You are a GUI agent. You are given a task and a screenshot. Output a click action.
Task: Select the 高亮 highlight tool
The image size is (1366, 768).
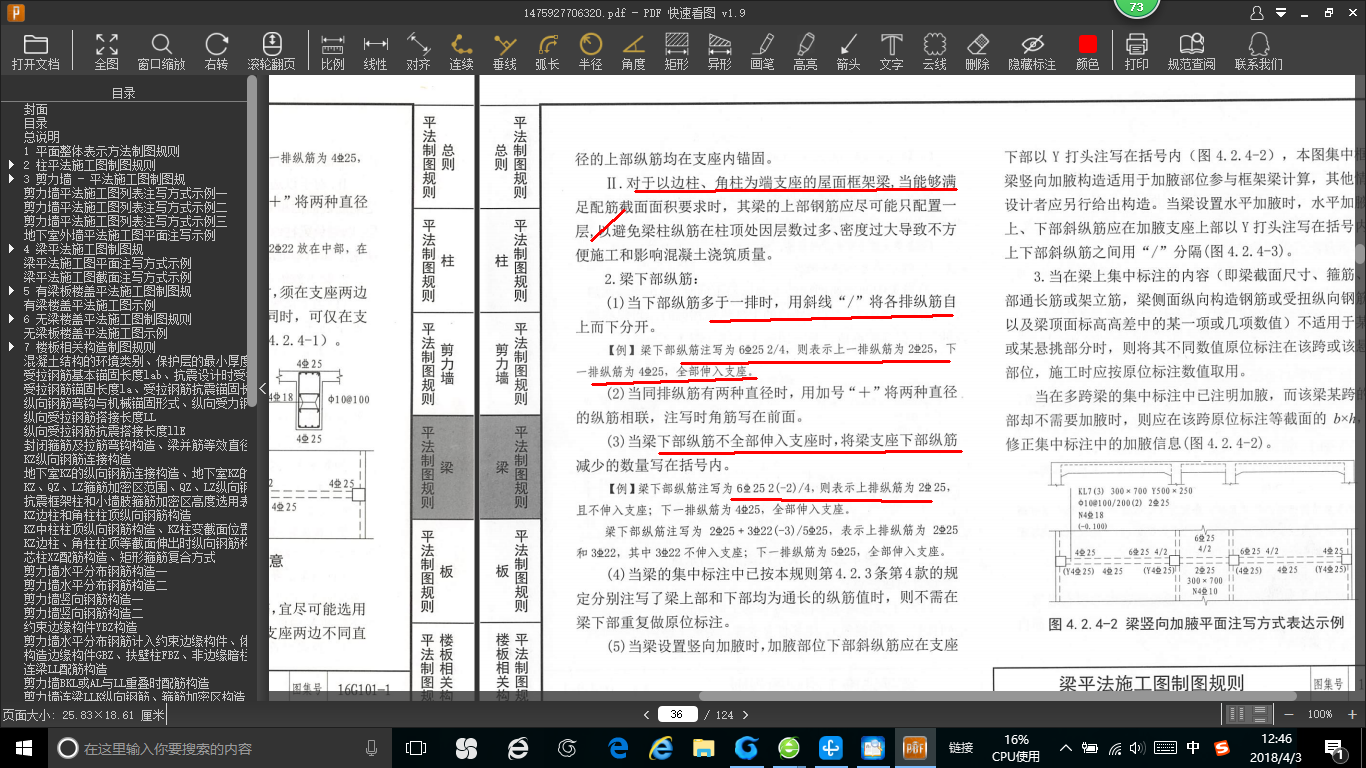coord(806,51)
